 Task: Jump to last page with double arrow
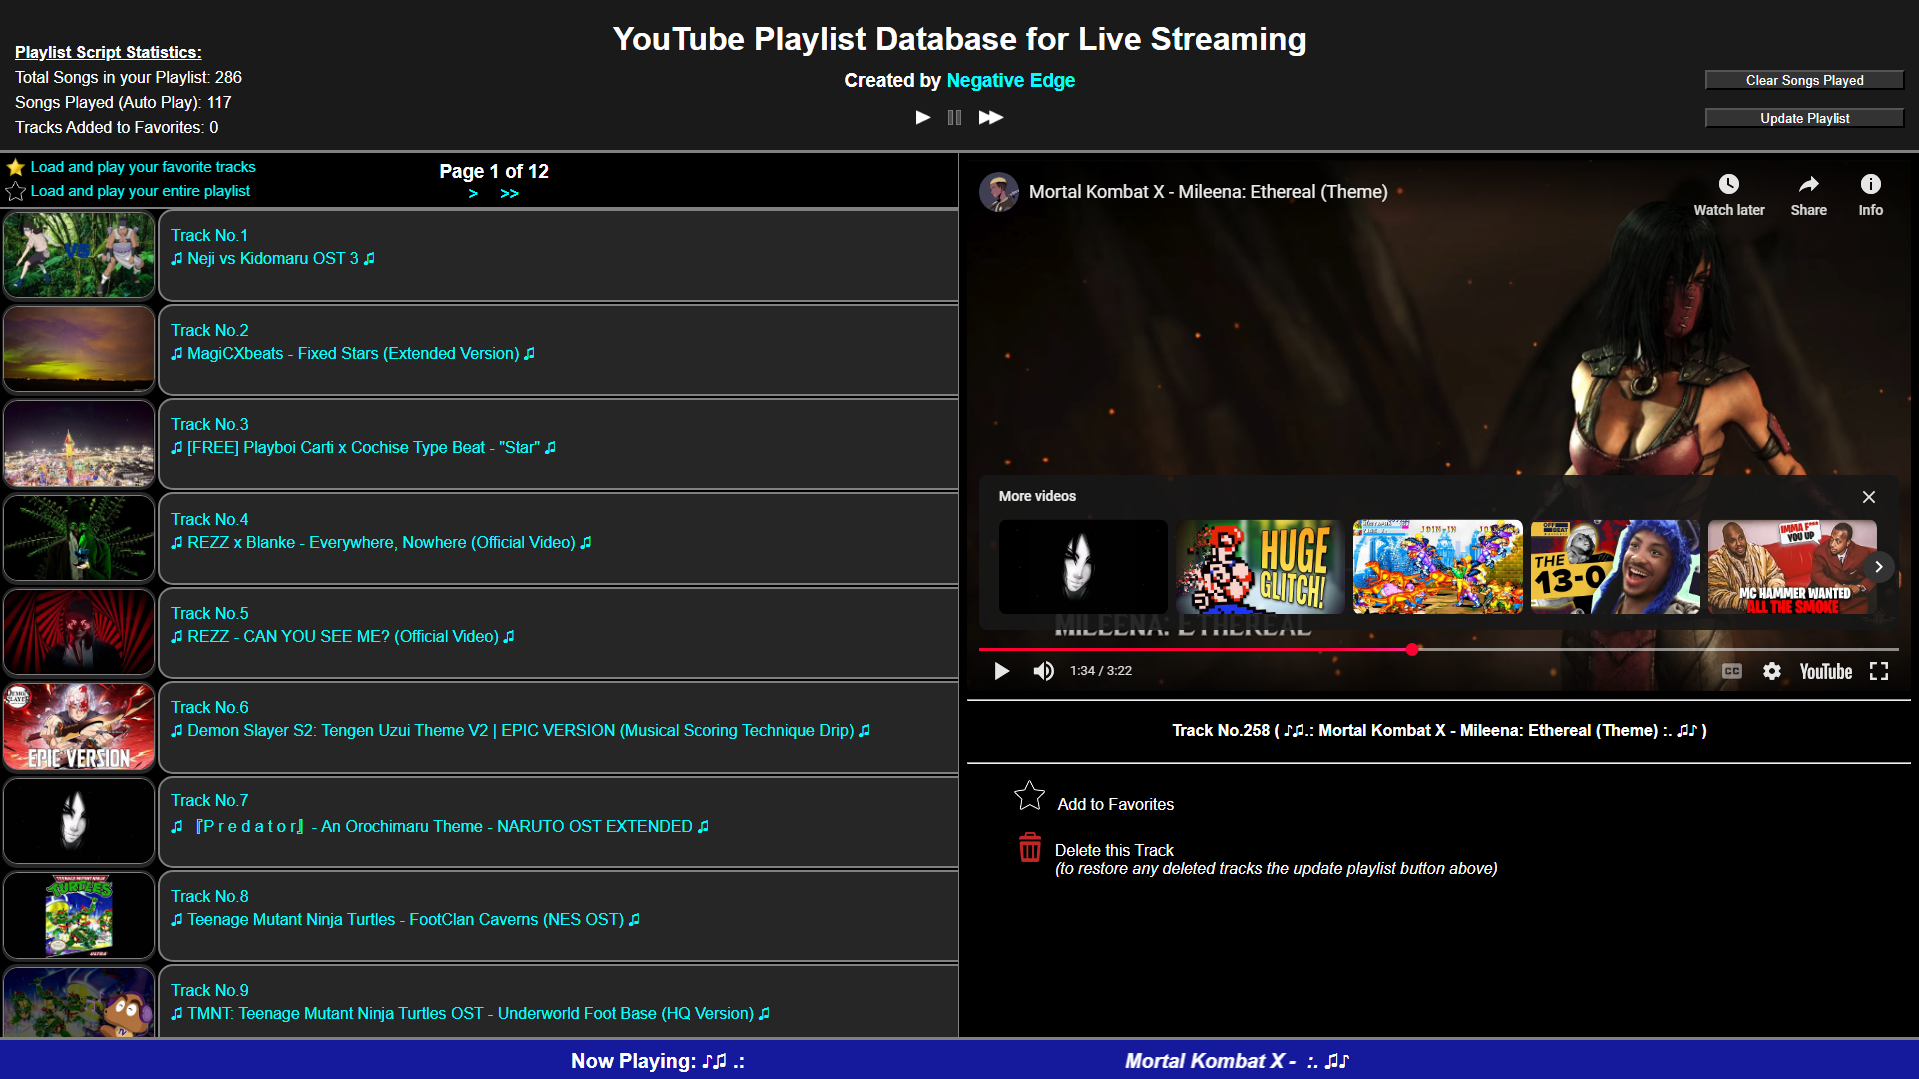(509, 194)
